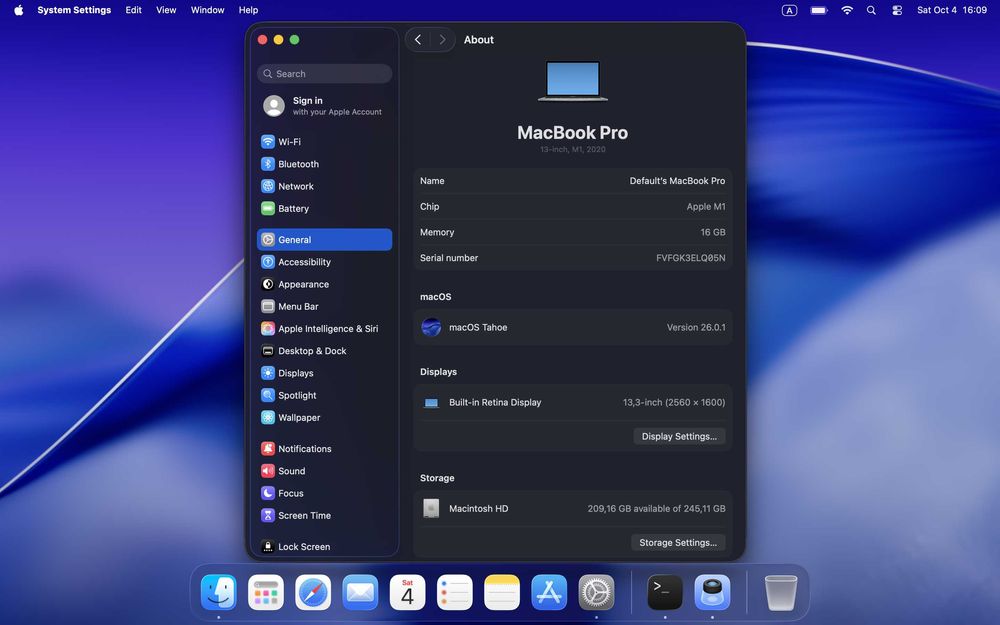Open the Edit menu
The image size is (1000, 625).
click(133, 10)
